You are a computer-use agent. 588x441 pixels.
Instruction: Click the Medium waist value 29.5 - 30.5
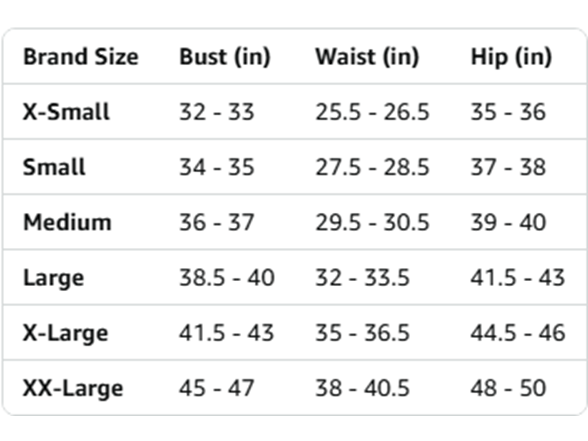tap(372, 222)
